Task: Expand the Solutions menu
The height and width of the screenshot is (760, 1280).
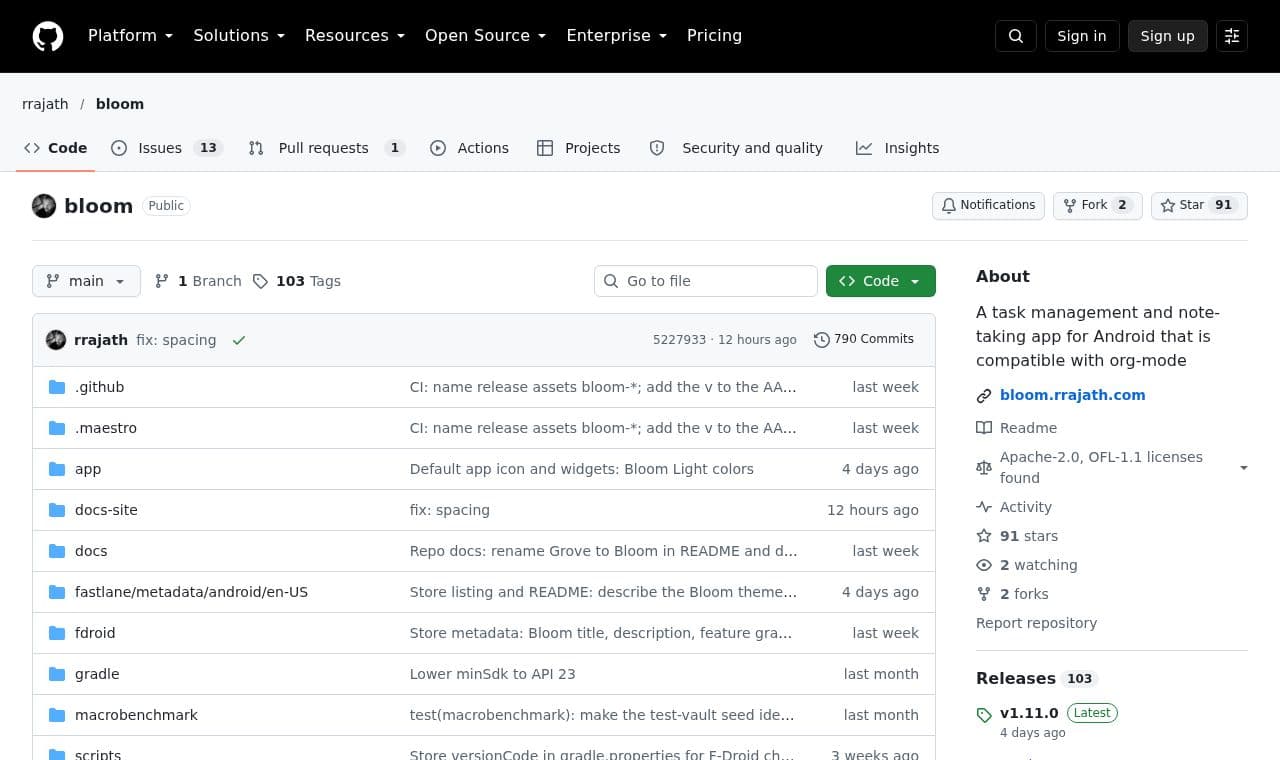Action: pos(239,36)
